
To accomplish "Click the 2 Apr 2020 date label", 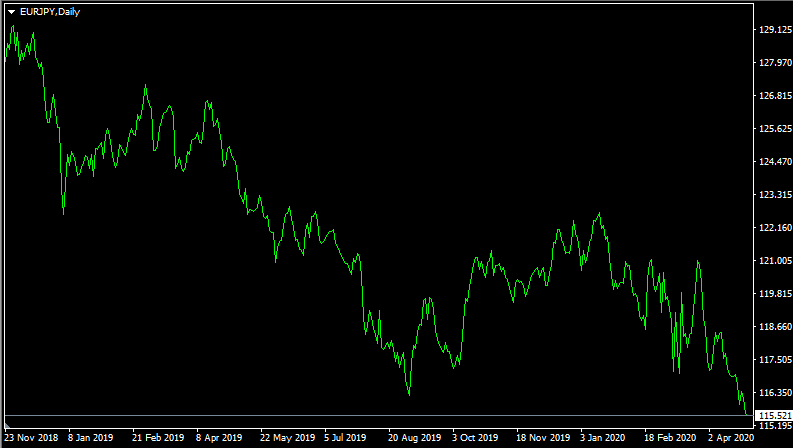I will (x=731, y=438).
